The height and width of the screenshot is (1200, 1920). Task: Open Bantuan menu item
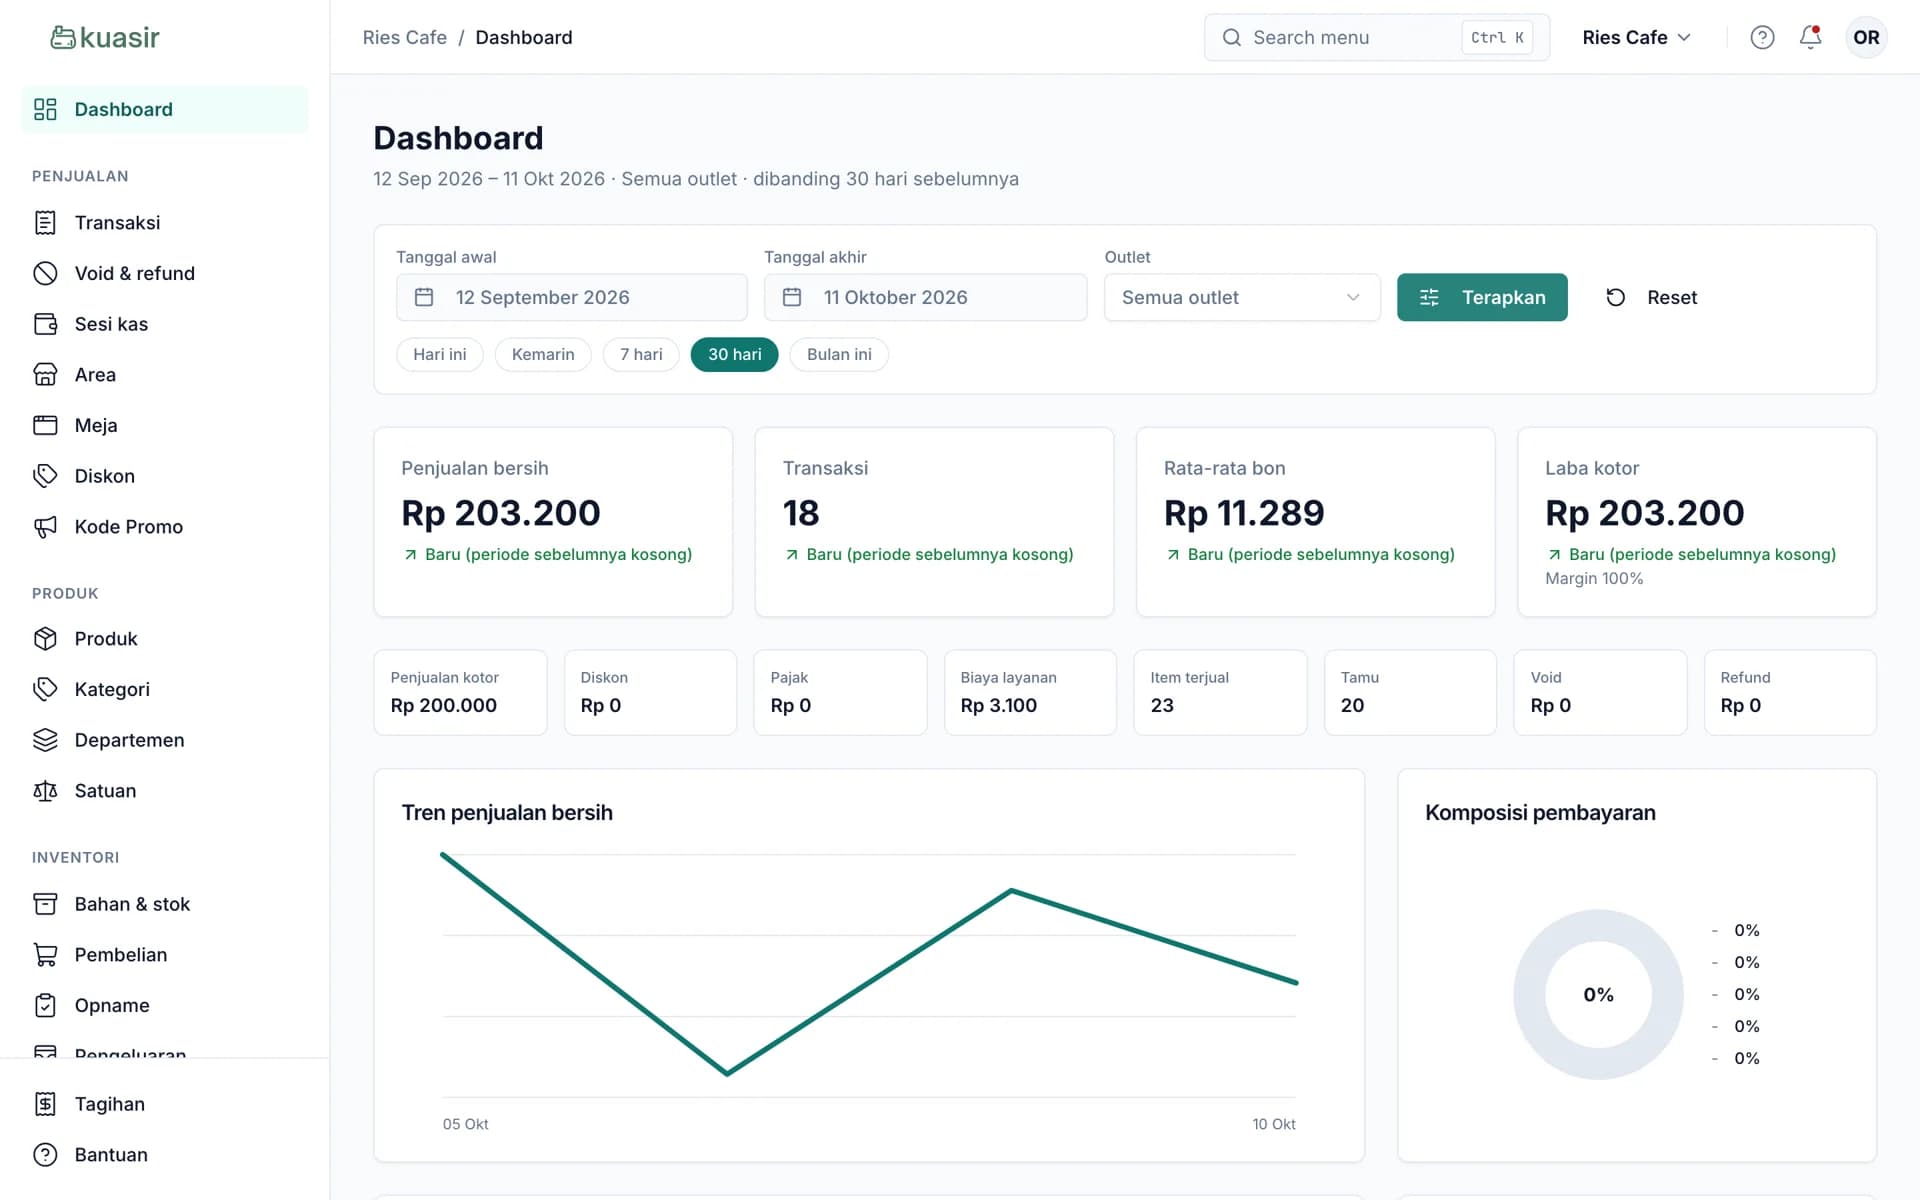pos(165,1154)
